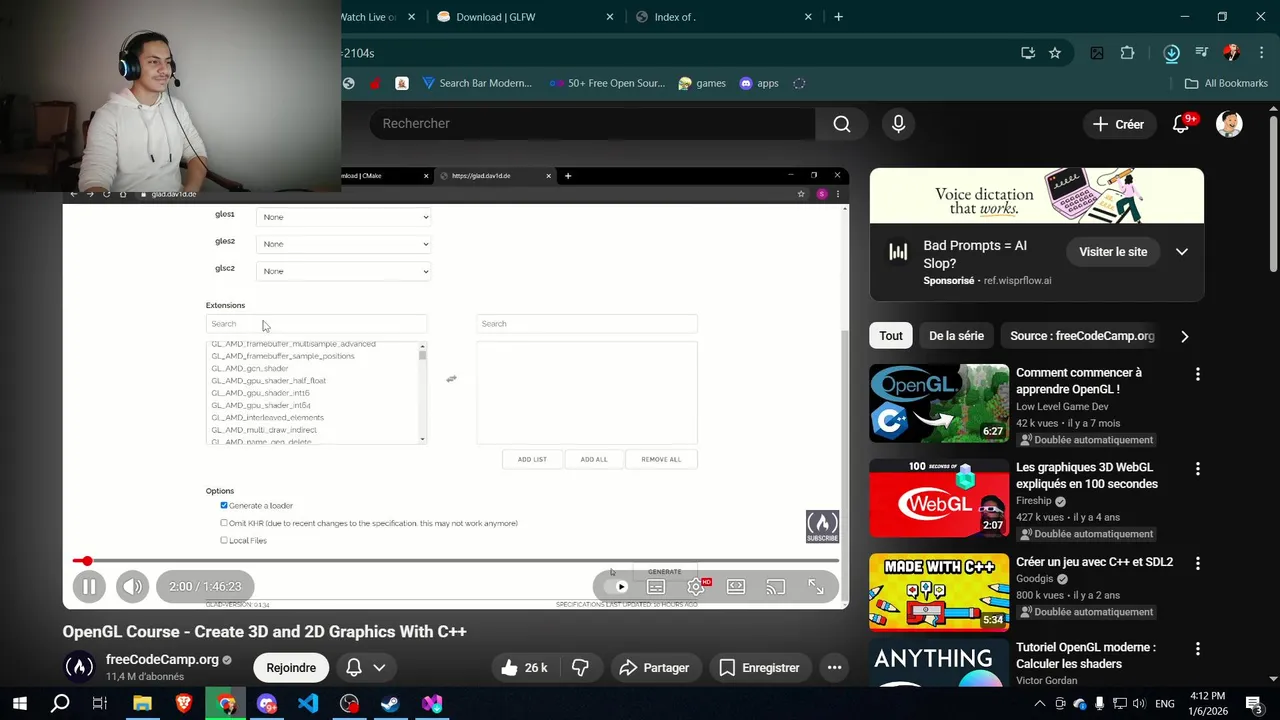Open Créer un jeu avec C++ thumbnail
The height and width of the screenshot is (720, 1280).
coord(939,592)
